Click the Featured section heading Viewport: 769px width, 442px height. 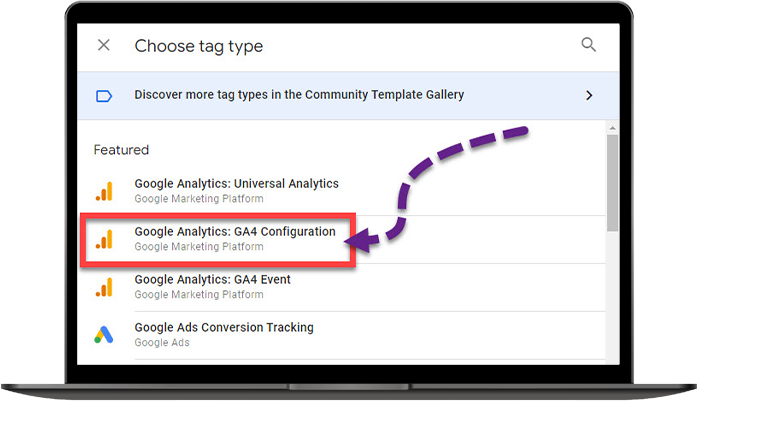coord(121,150)
